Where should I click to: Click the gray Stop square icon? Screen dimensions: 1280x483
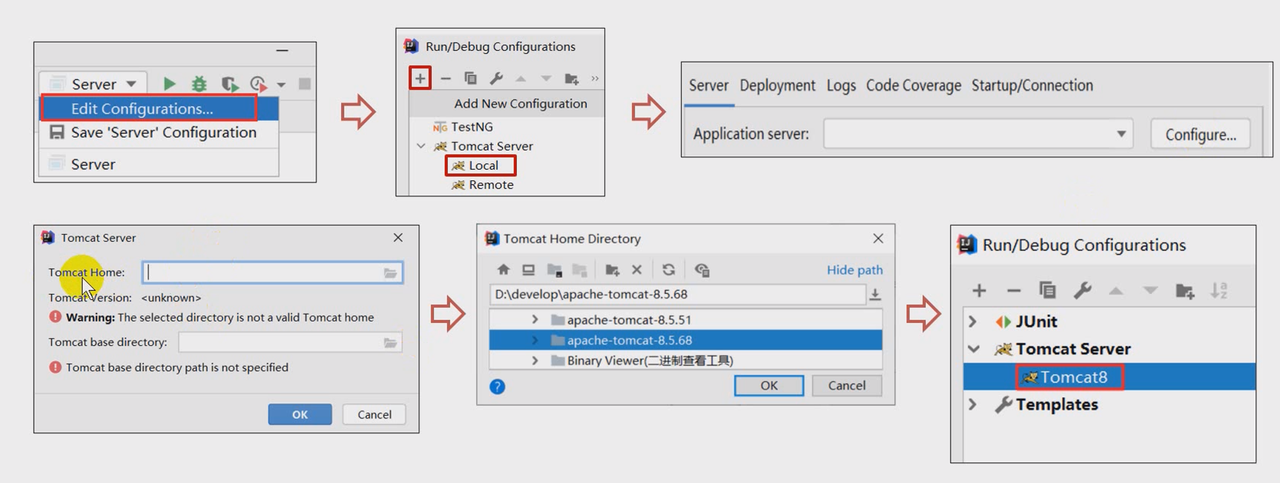point(305,84)
